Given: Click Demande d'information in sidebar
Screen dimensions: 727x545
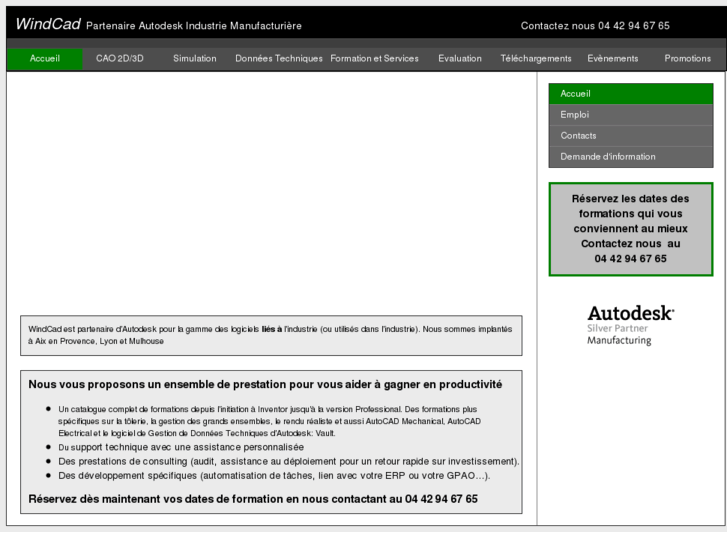Looking at the screenshot, I should click(631, 157).
